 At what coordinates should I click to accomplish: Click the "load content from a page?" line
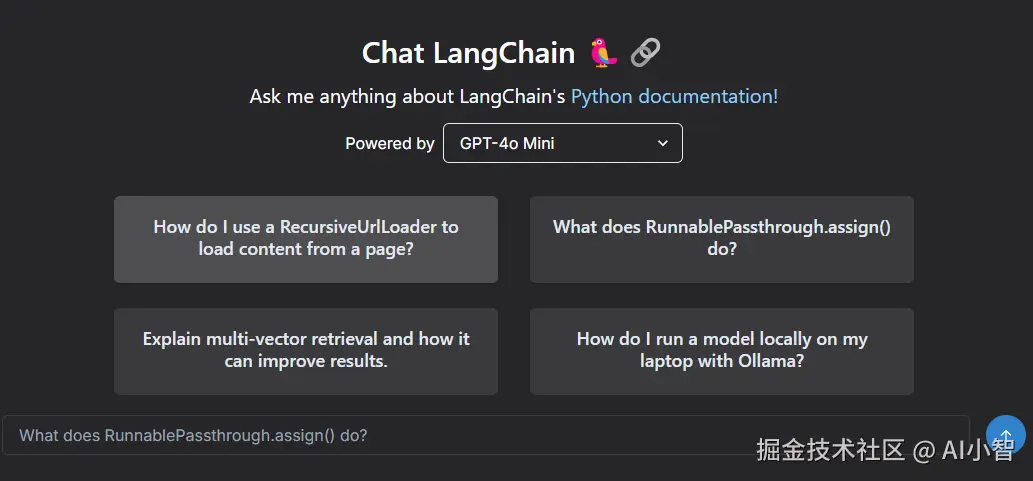pyautogui.click(x=305, y=249)
